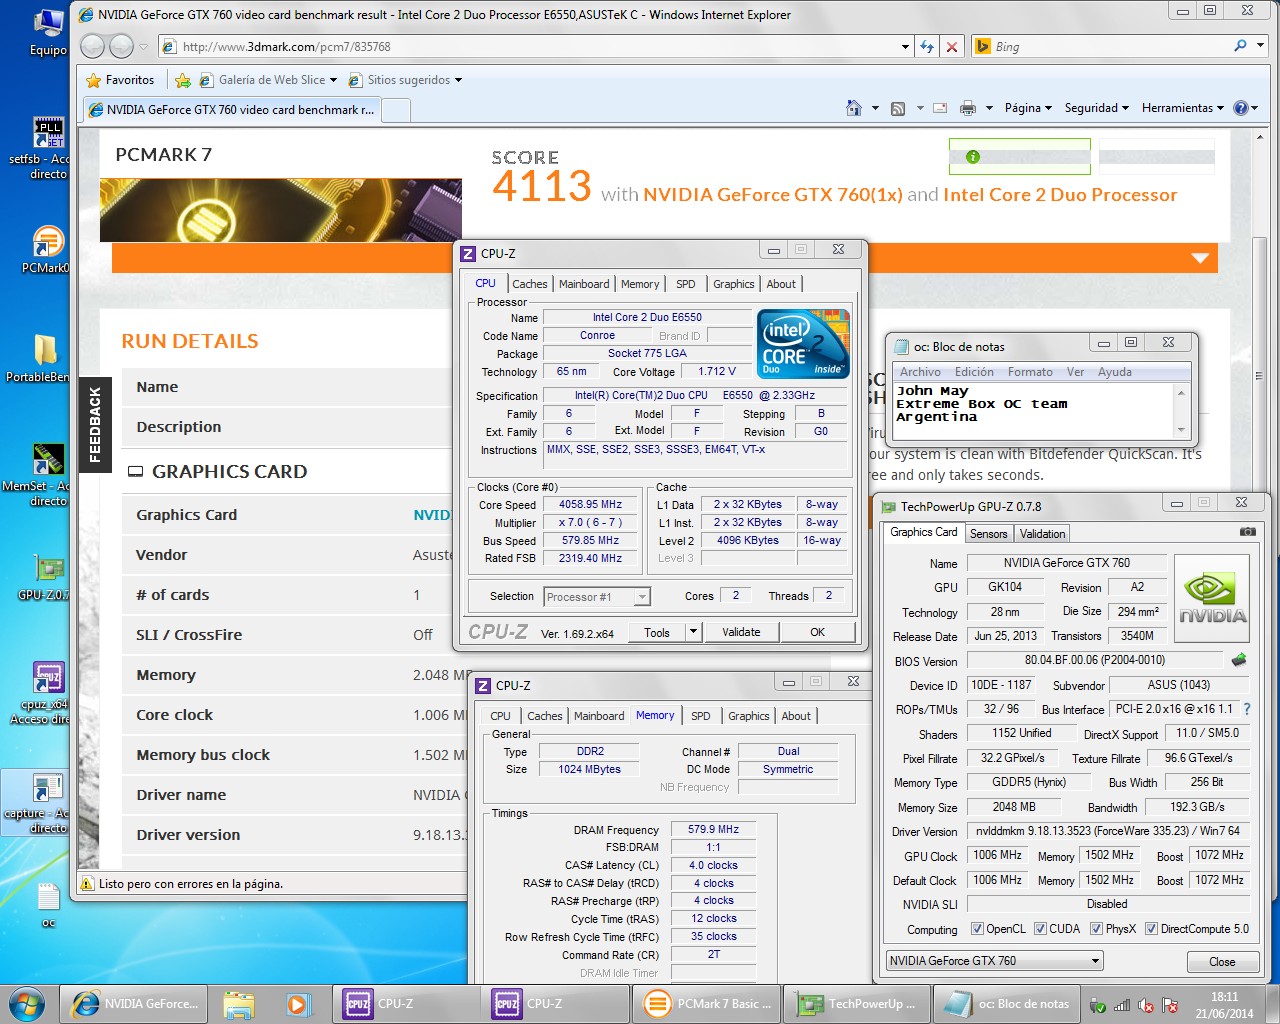
Task: Open the setfsb desktop shortcut
Action: click(x=47, y=148)
